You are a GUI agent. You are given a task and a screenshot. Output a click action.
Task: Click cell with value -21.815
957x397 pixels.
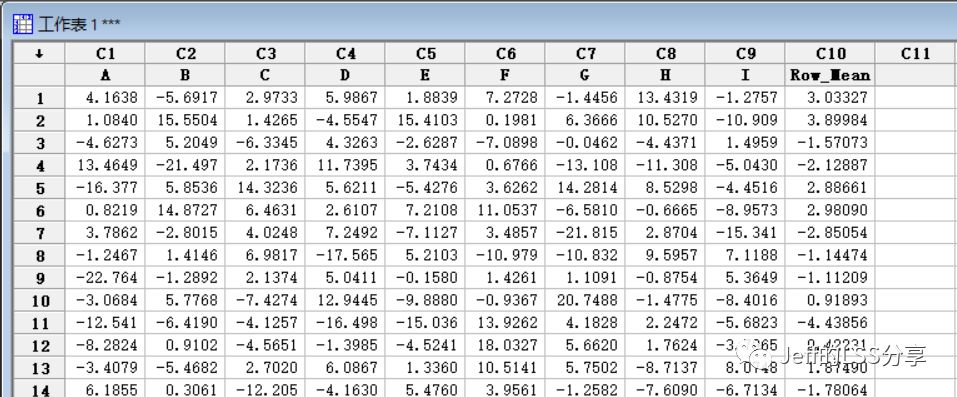pos(585,233)
